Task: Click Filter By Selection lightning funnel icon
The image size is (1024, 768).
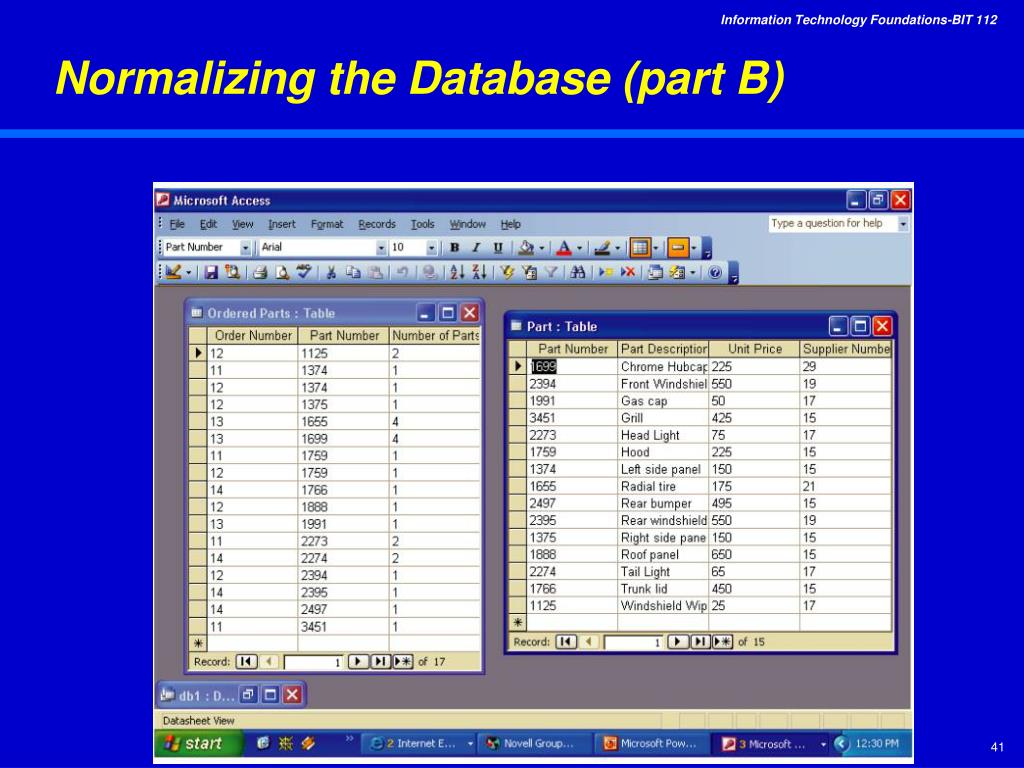Action: (507, 272)
